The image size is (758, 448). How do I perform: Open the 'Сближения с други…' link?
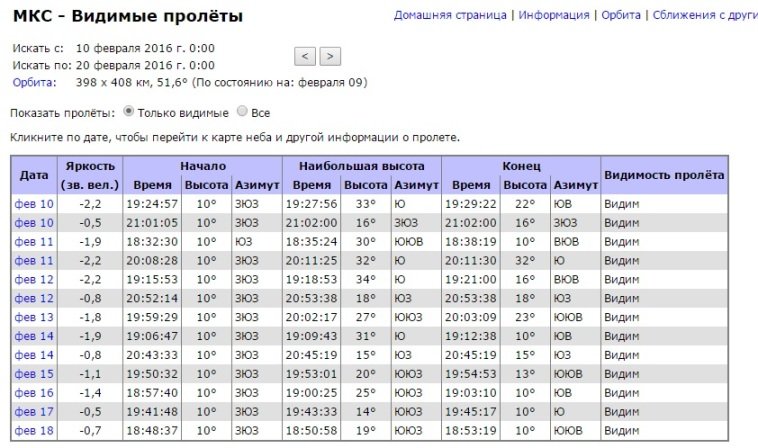tap(705, 15)
